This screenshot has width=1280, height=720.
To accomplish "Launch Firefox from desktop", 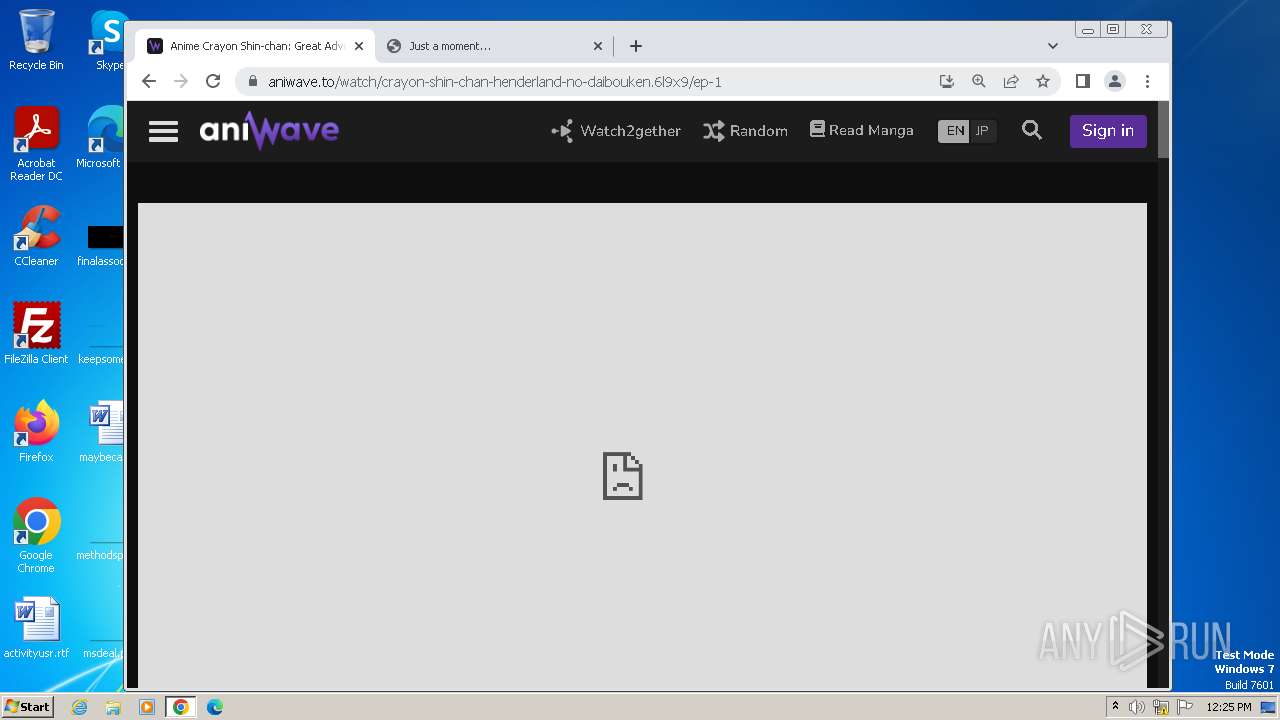I will point(36,432).
